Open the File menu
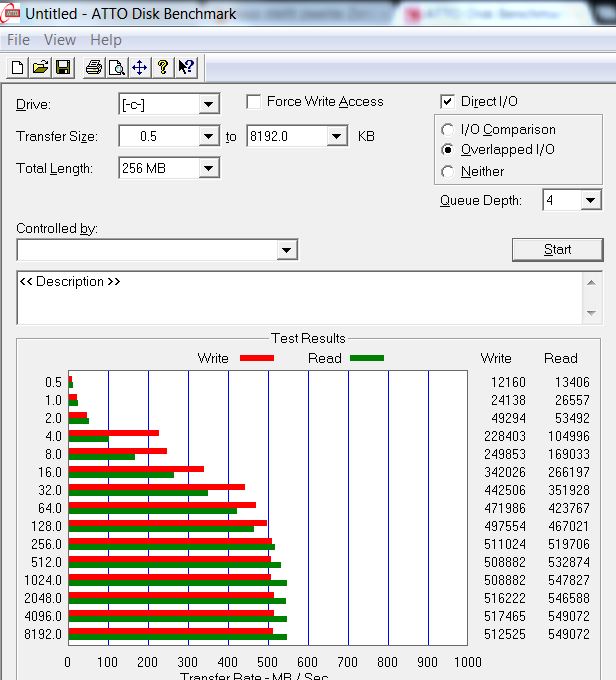616x680 pixels. (18, 40)
